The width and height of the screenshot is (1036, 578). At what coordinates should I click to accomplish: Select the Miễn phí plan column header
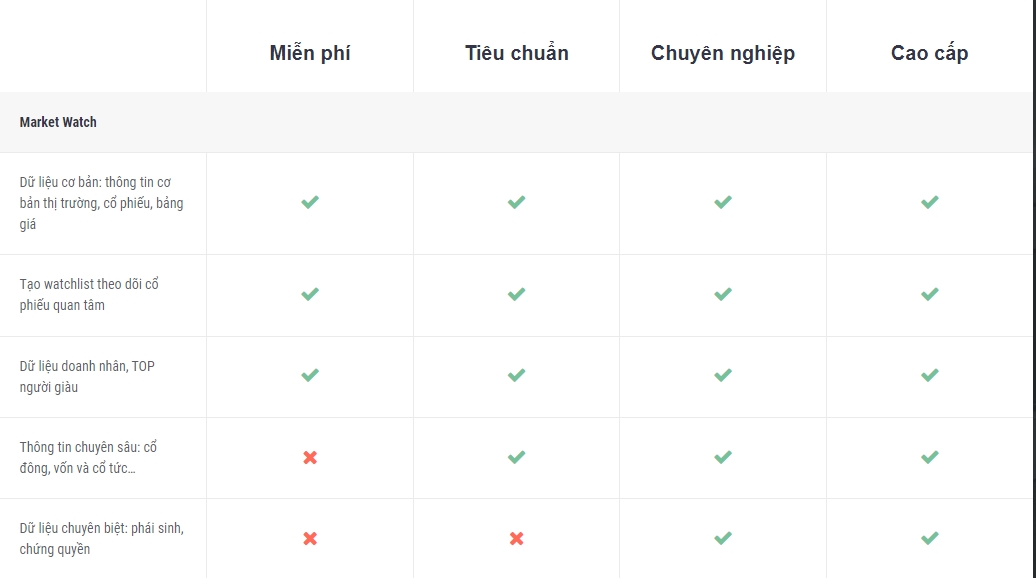click(x=310, y=53)
